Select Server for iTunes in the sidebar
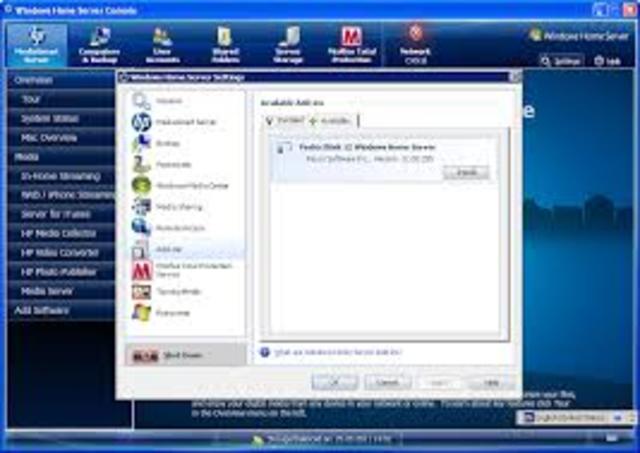 click(x=61, y=214)
